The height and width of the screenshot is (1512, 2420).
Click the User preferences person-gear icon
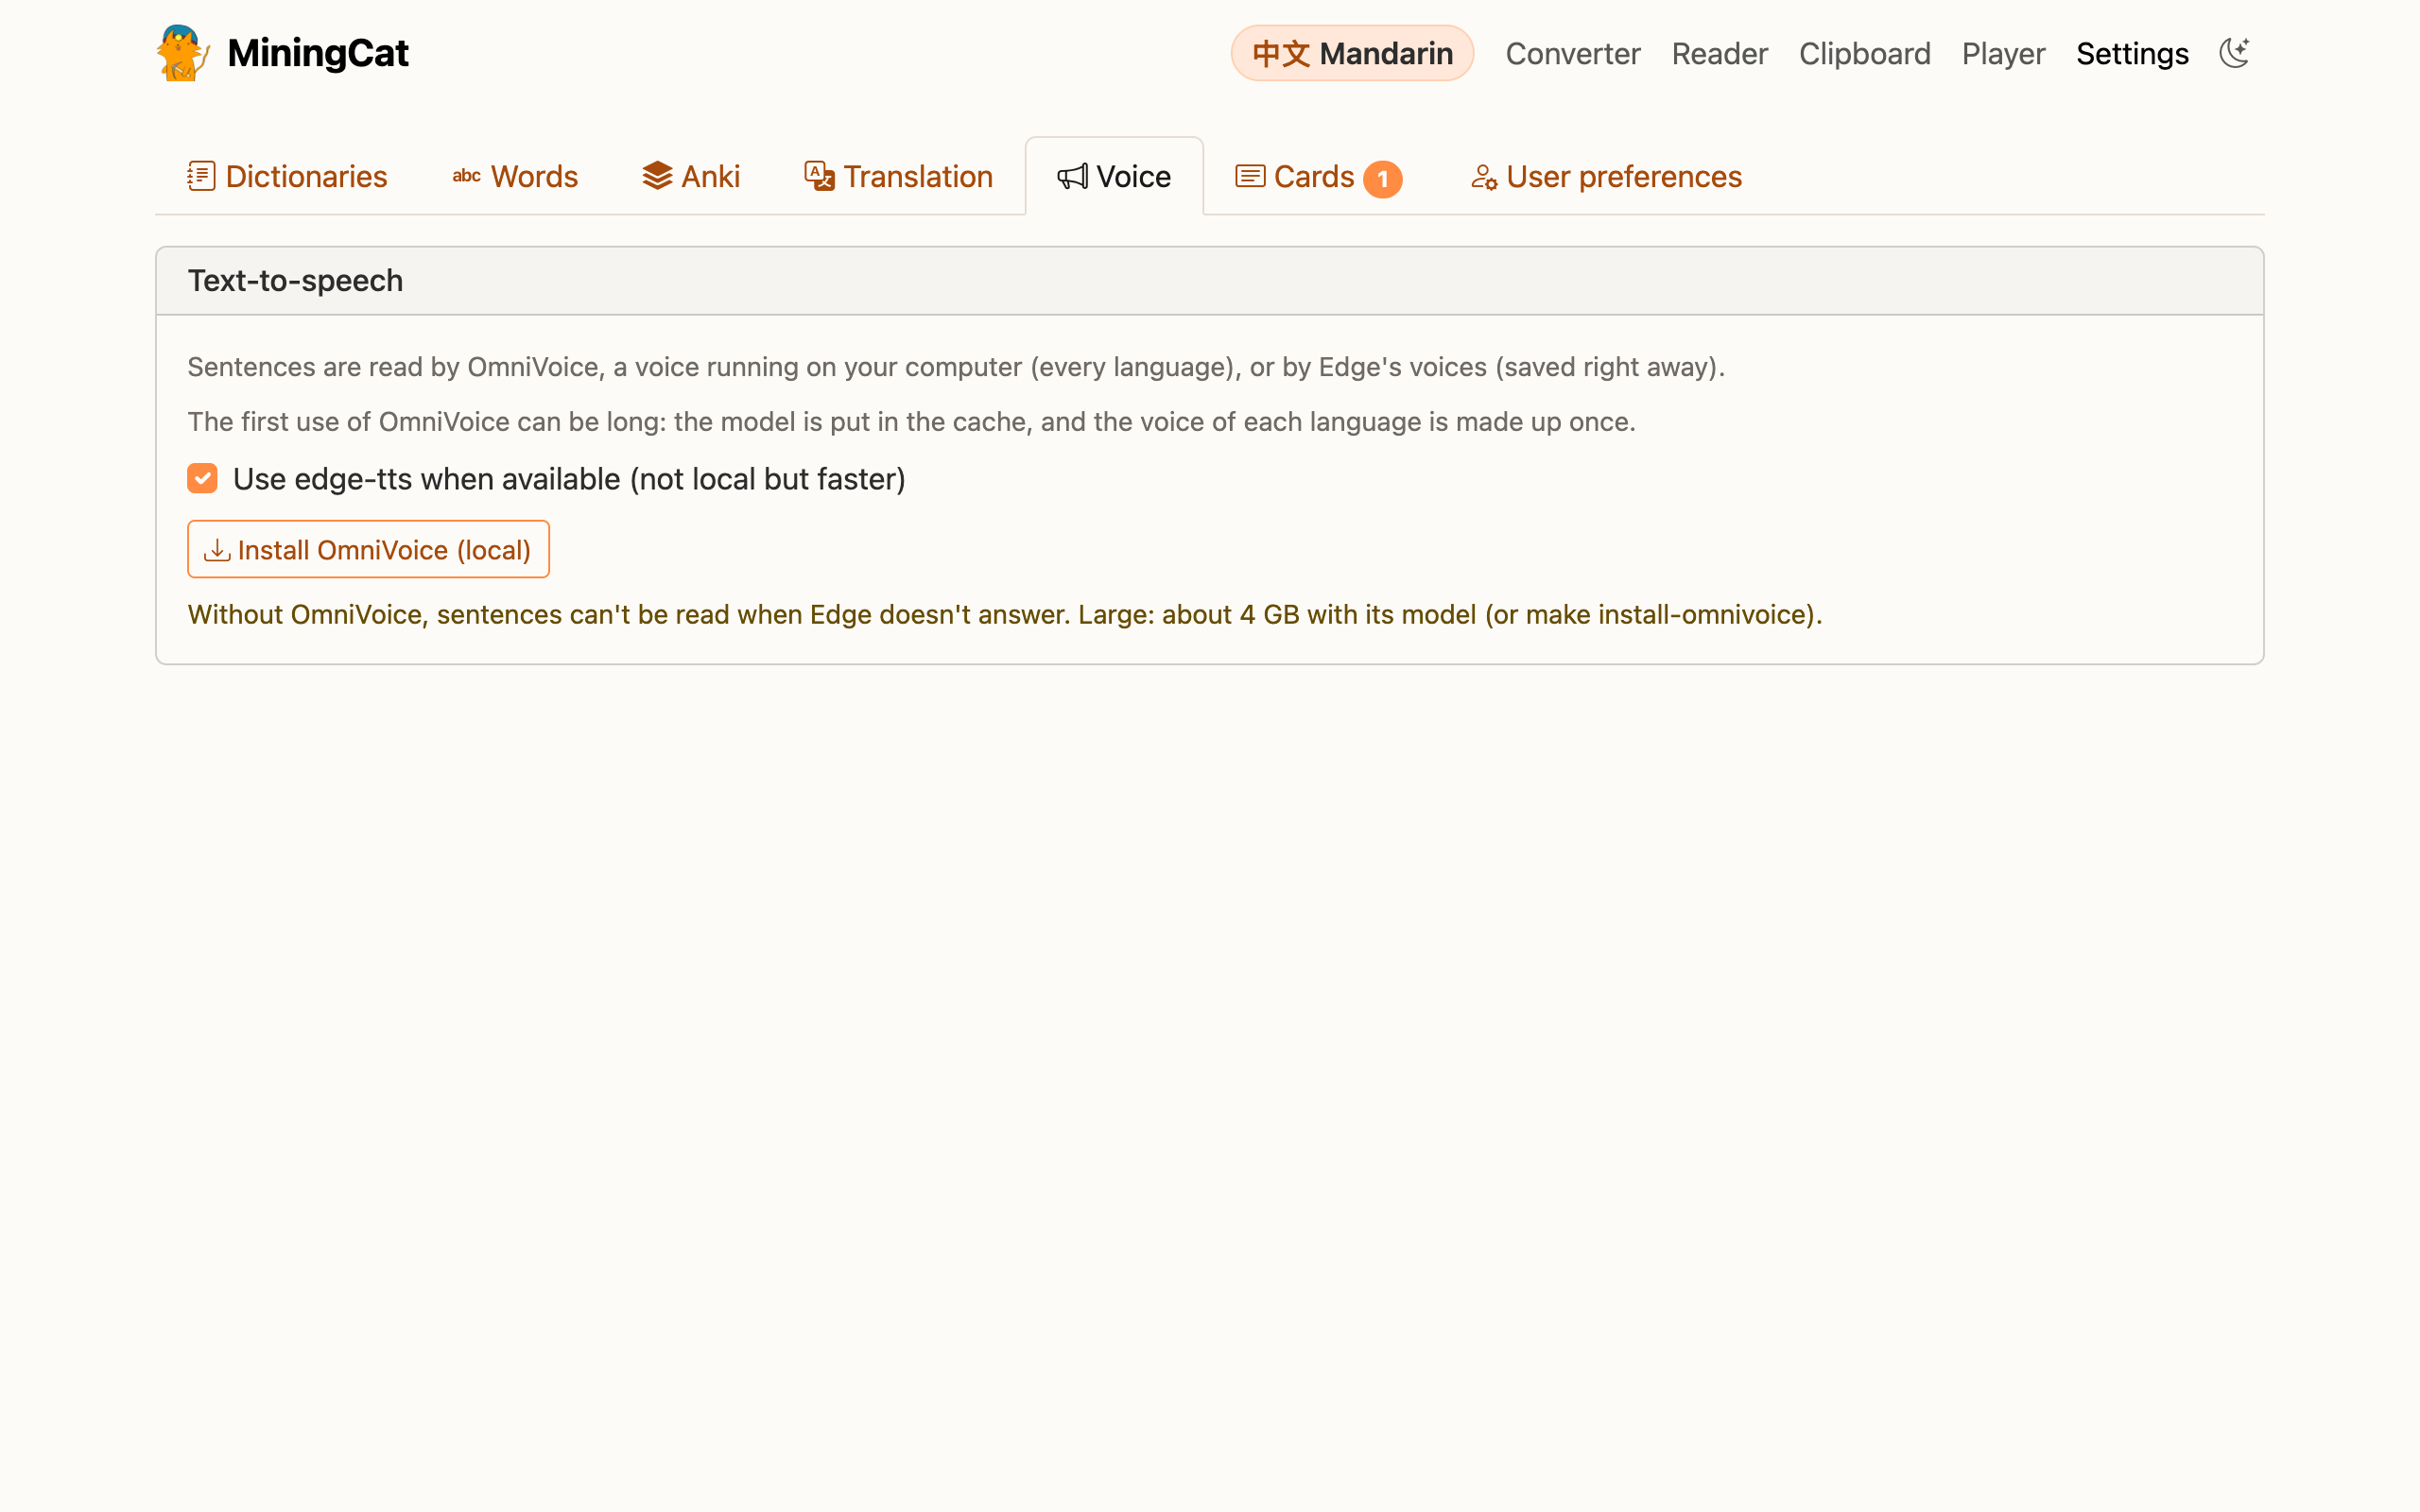click(1484, 177)
